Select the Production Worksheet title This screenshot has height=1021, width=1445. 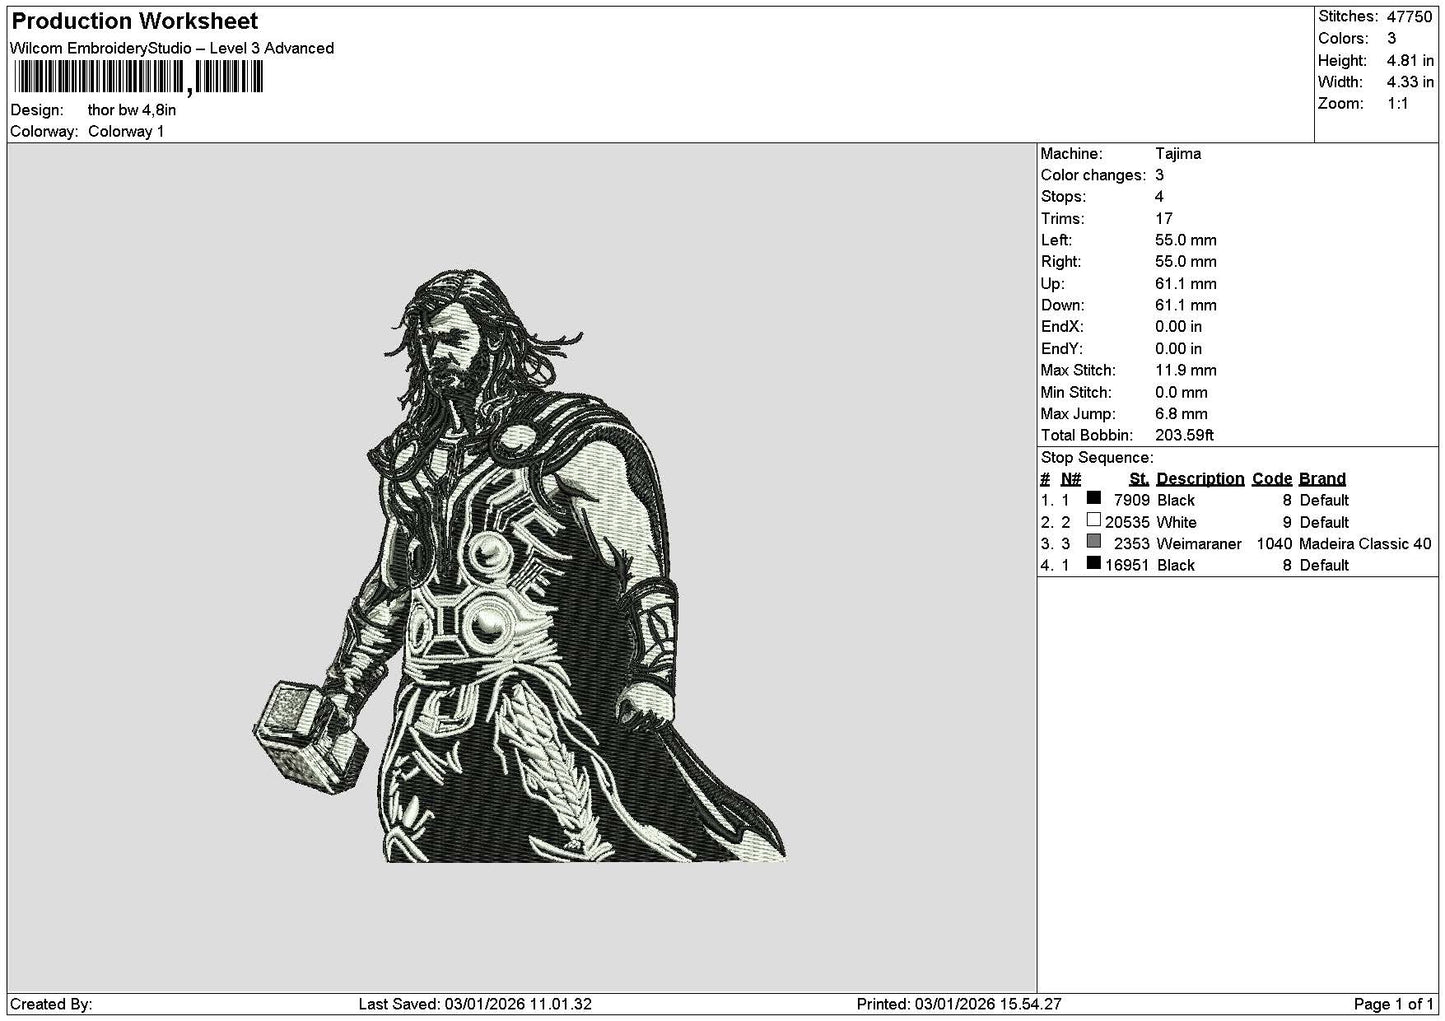(x=135, y=21)
